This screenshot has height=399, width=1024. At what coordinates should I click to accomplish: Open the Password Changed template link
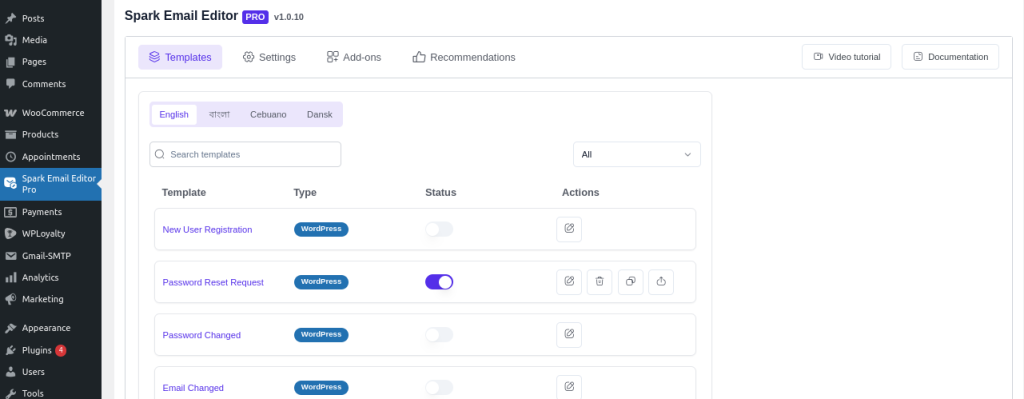coord(201,335)
